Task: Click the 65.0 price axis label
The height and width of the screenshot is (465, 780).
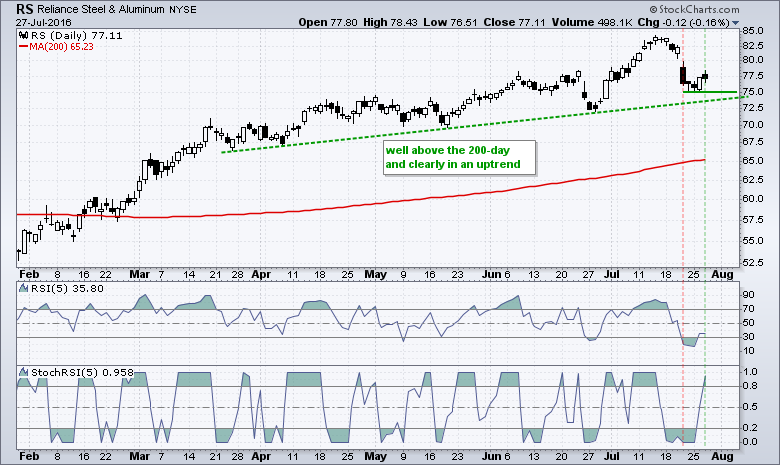Action: pyautogui.click(x=753, y=161)
